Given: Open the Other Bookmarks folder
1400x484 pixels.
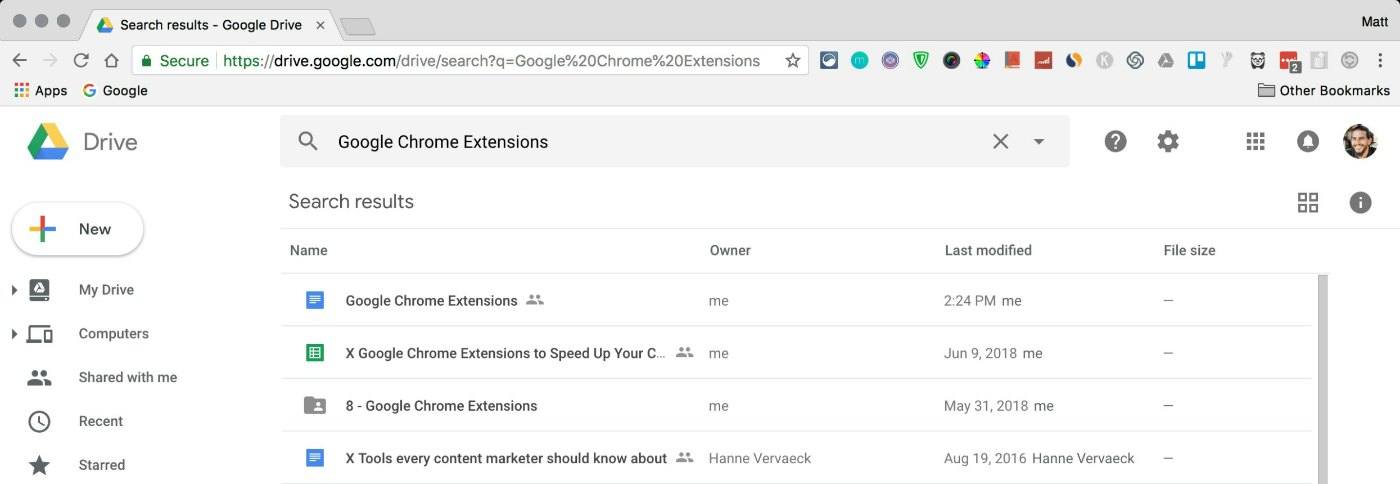Looking at the screenshot, I should [1323, 90].
